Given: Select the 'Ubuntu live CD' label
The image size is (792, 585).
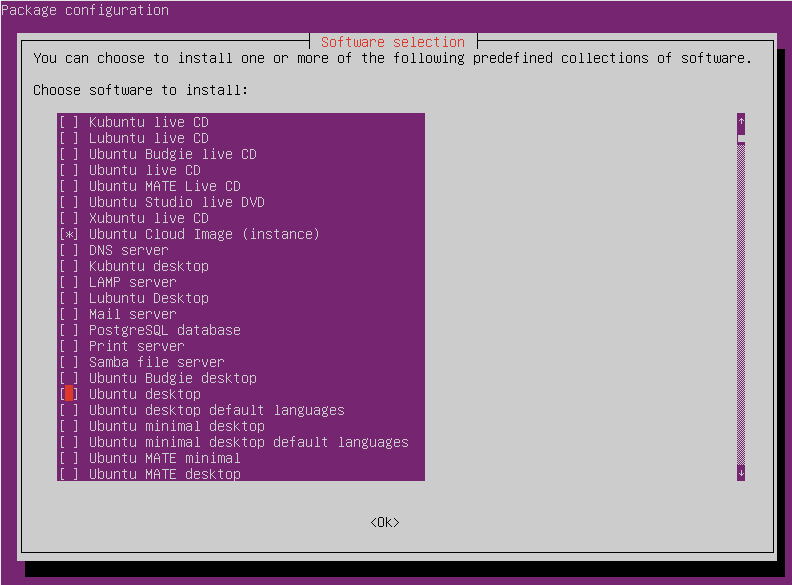Looking at the screenshot, I should pos(144,170).
